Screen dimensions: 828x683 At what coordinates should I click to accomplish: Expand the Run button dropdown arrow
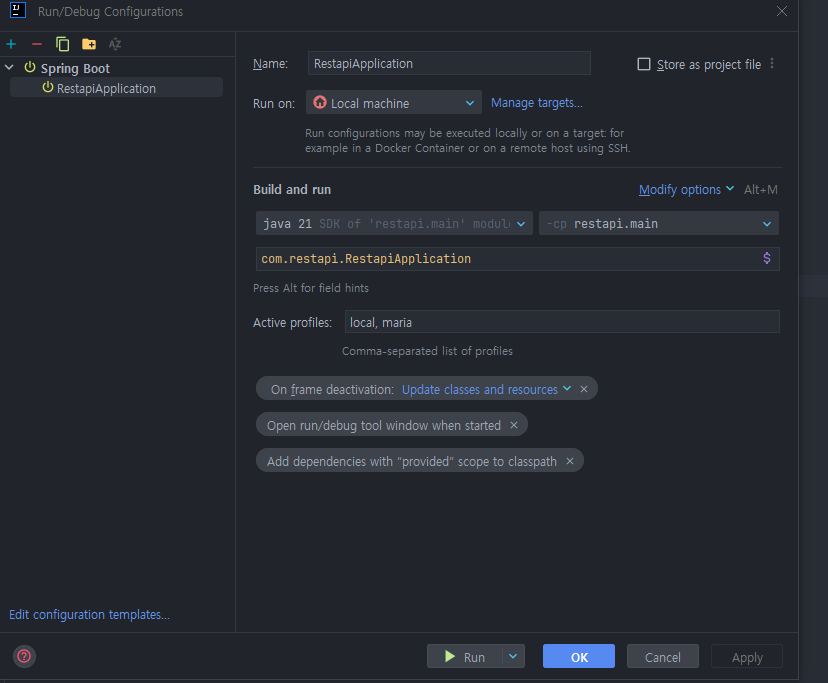pos(513,657)
